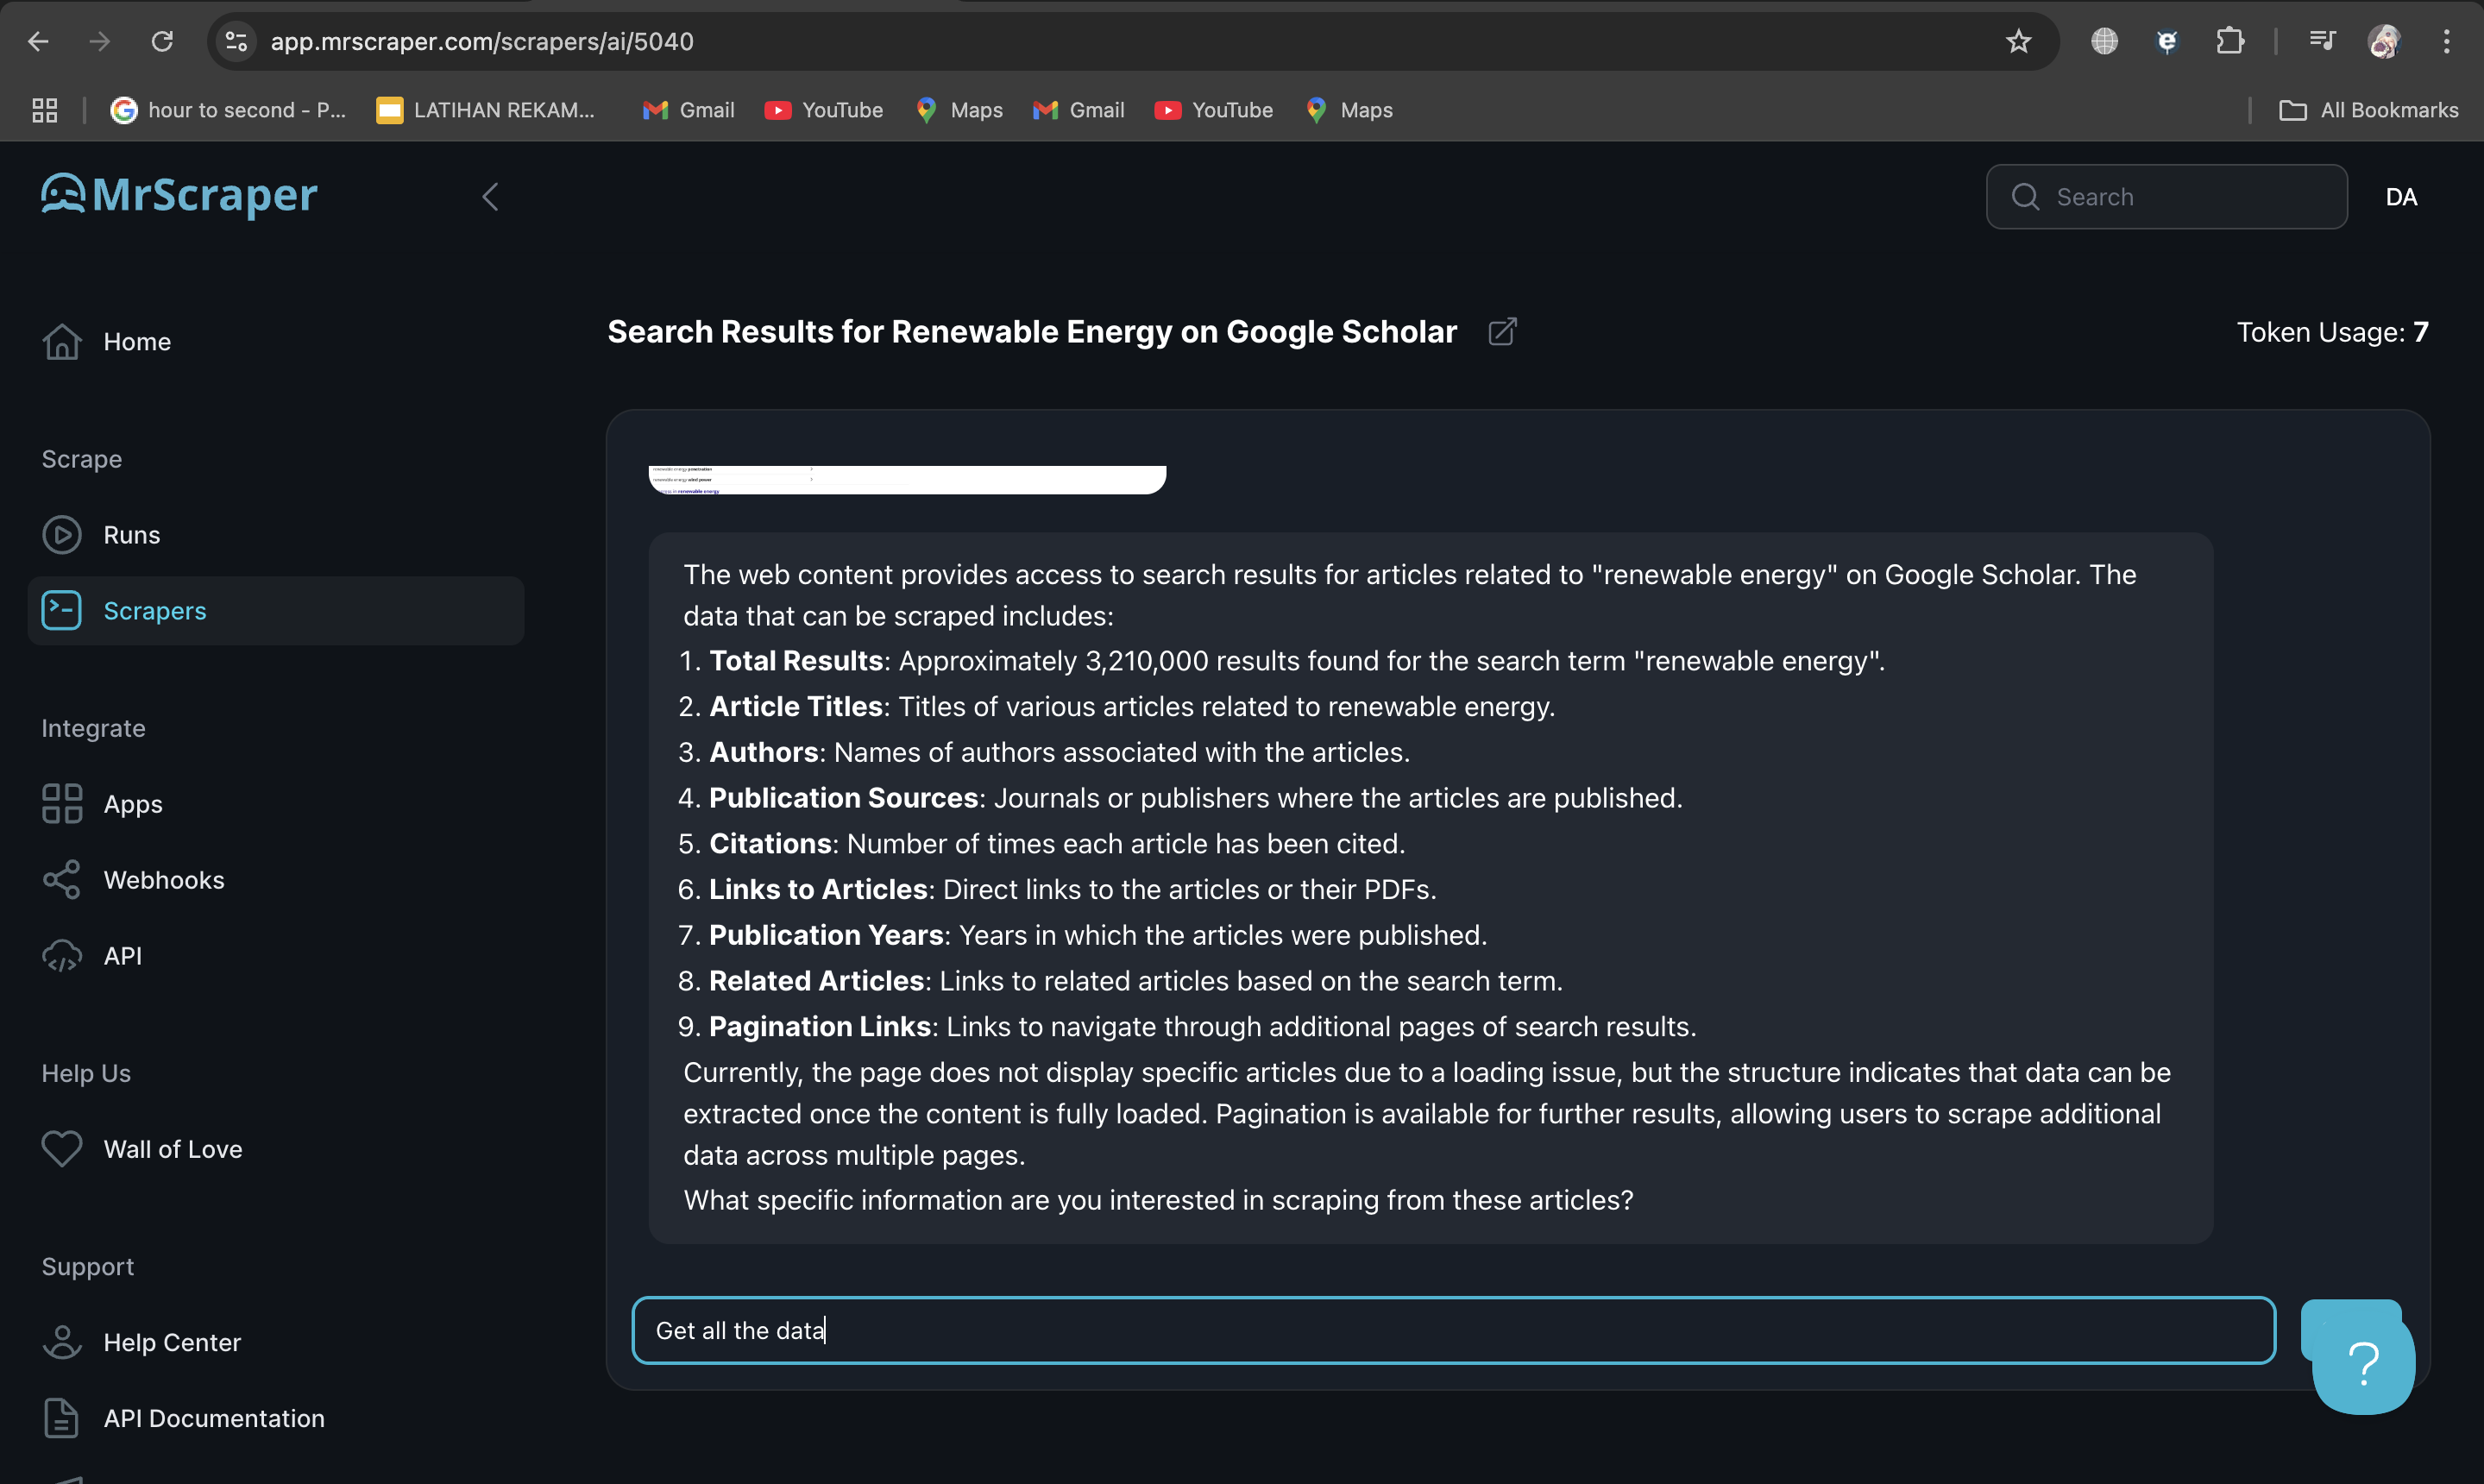Open the API Documentation page
2484x1484 pixels.
(214, 1417)
